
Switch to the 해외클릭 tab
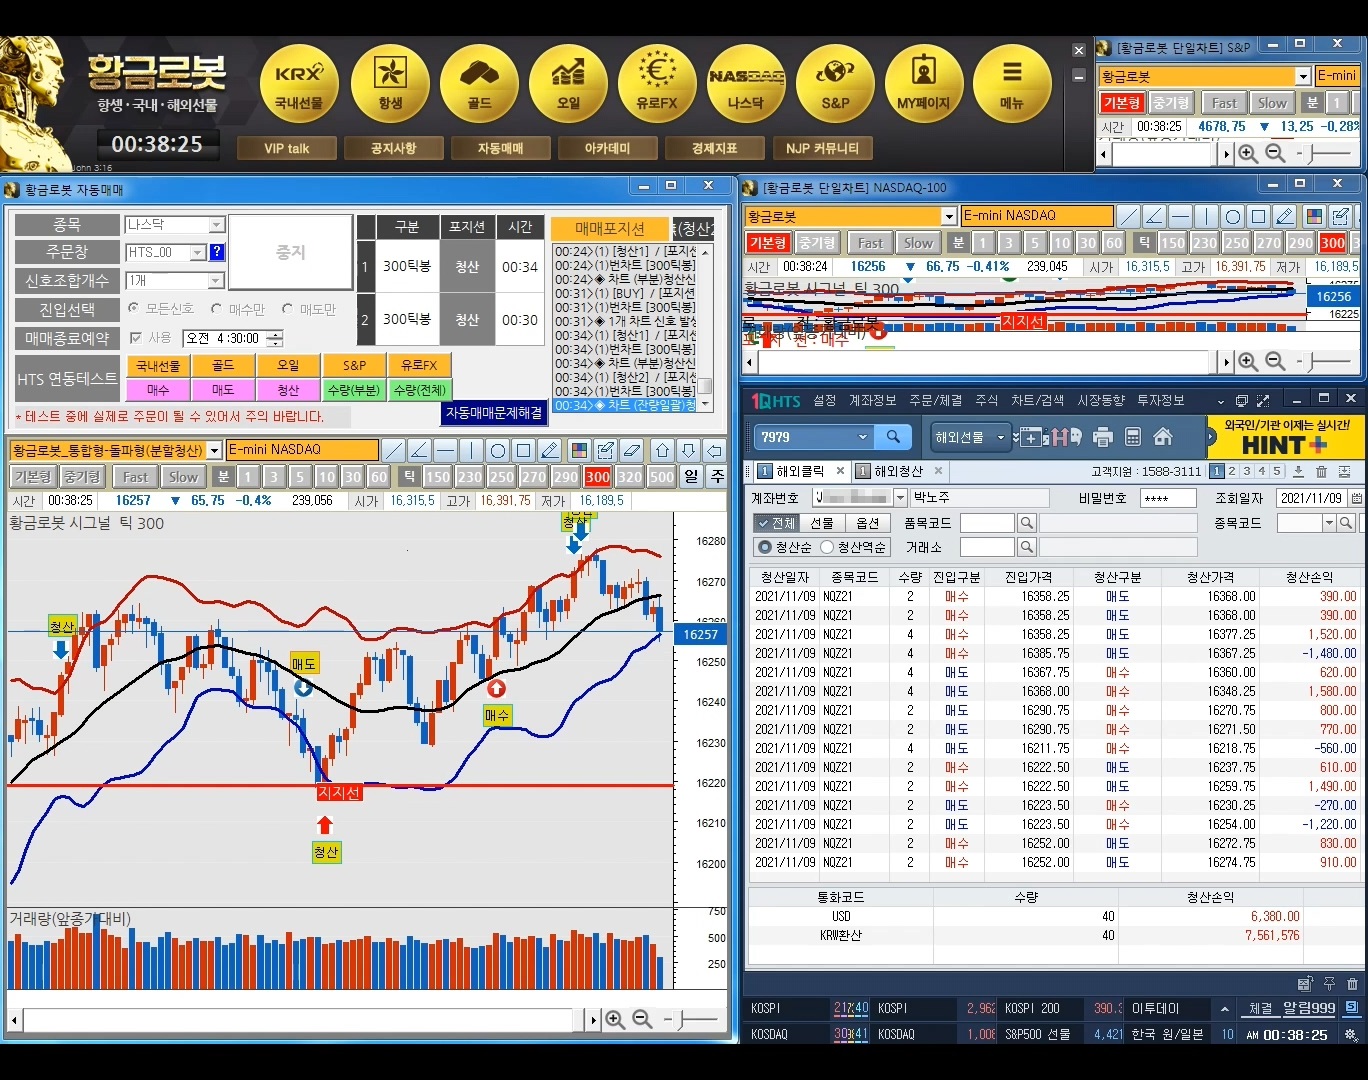[x=800, y=471]
